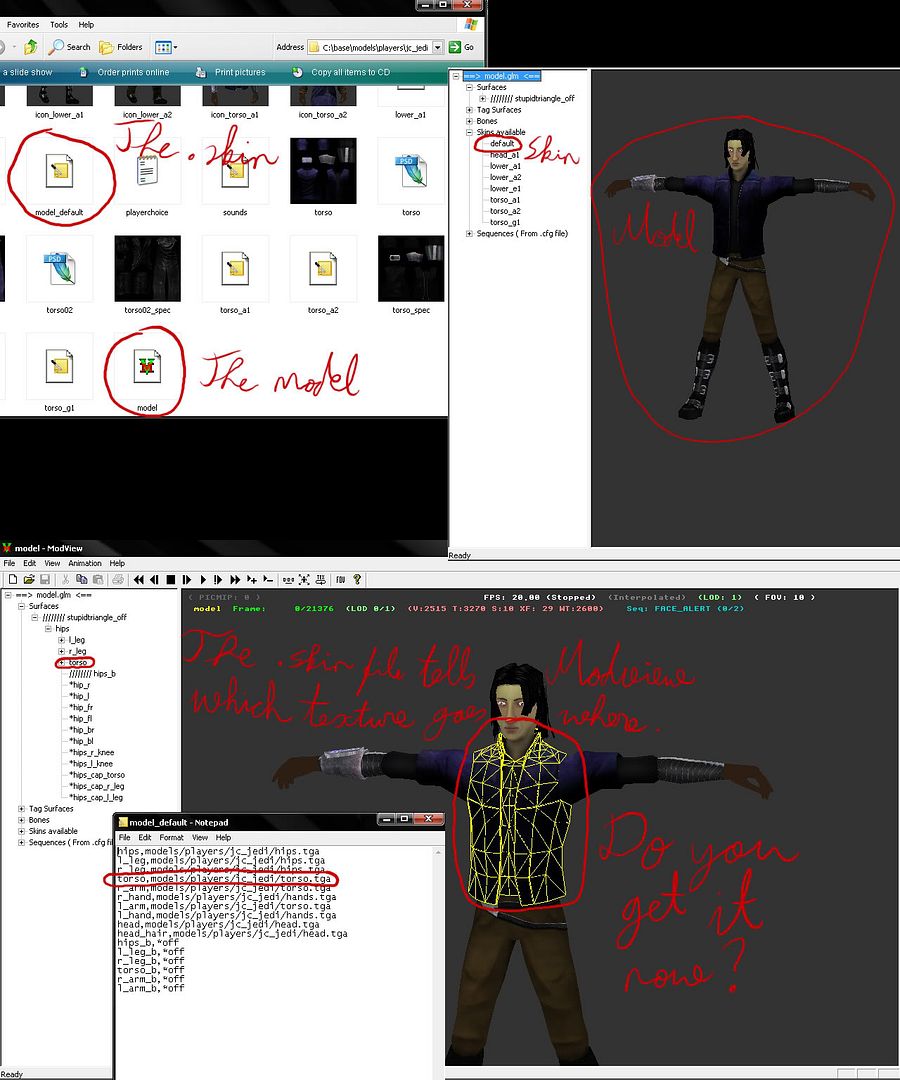Click the Copy icon in ModView toolbar
Viewport: 900px width, 1080px height.
pos(82,580)
